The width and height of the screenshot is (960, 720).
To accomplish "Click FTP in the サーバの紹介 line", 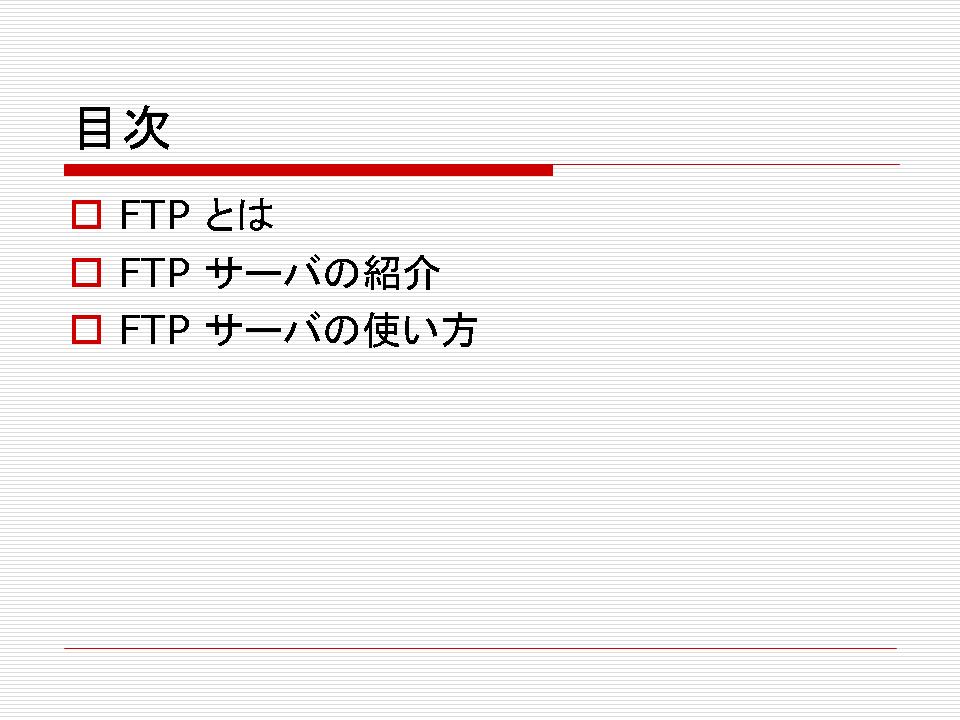I will click(x=155, y=272).
